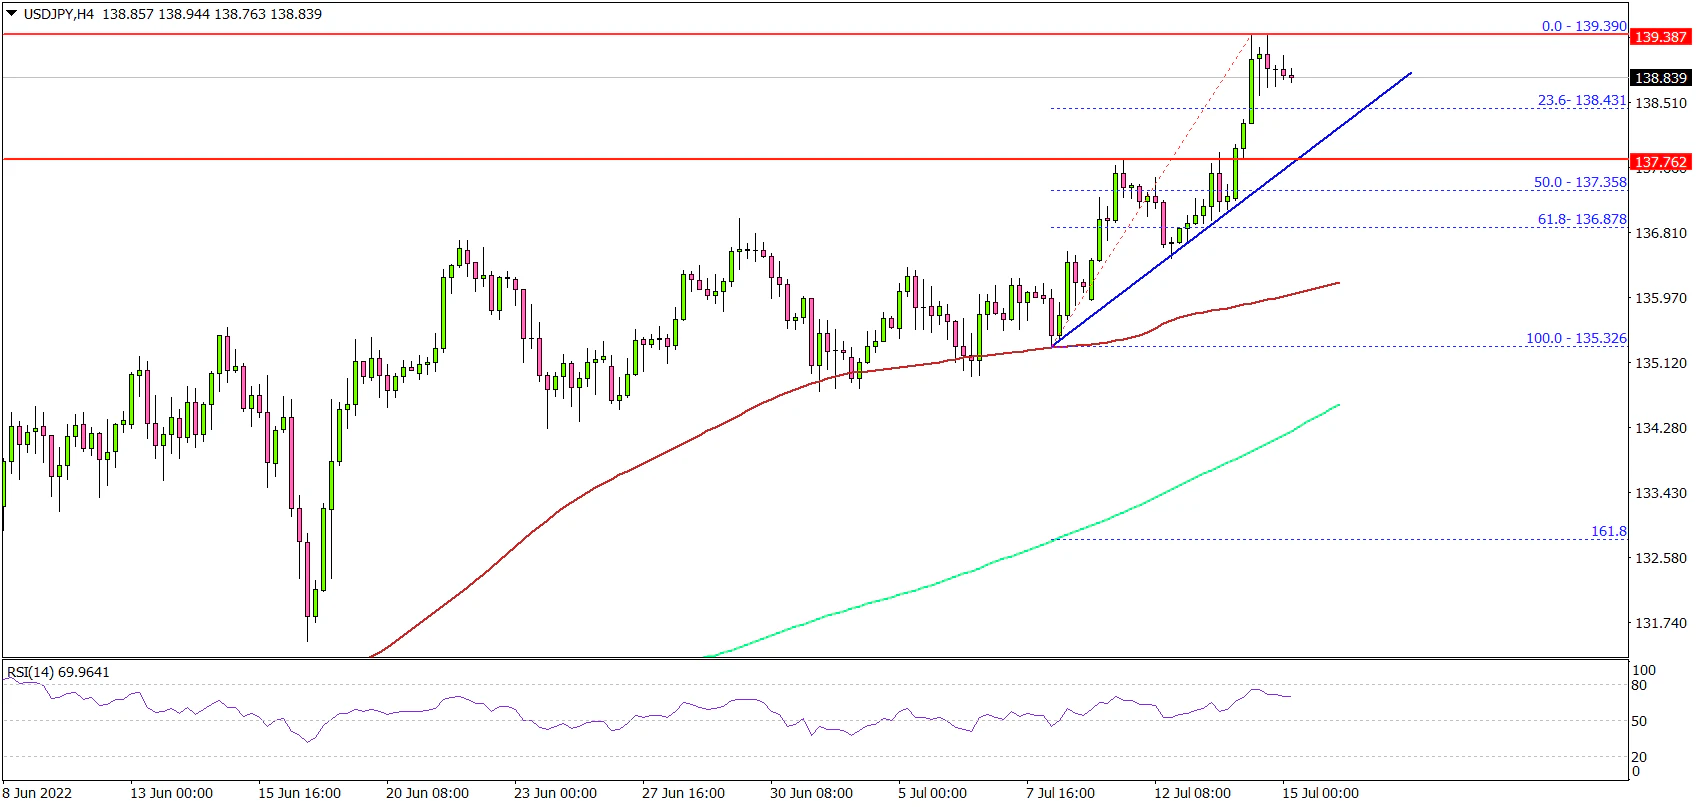Select the 100.0 - 135.326 Fibonacci label
Image resolution: width=1700 pixels, height=807 pixels.
click(1576, 338)
